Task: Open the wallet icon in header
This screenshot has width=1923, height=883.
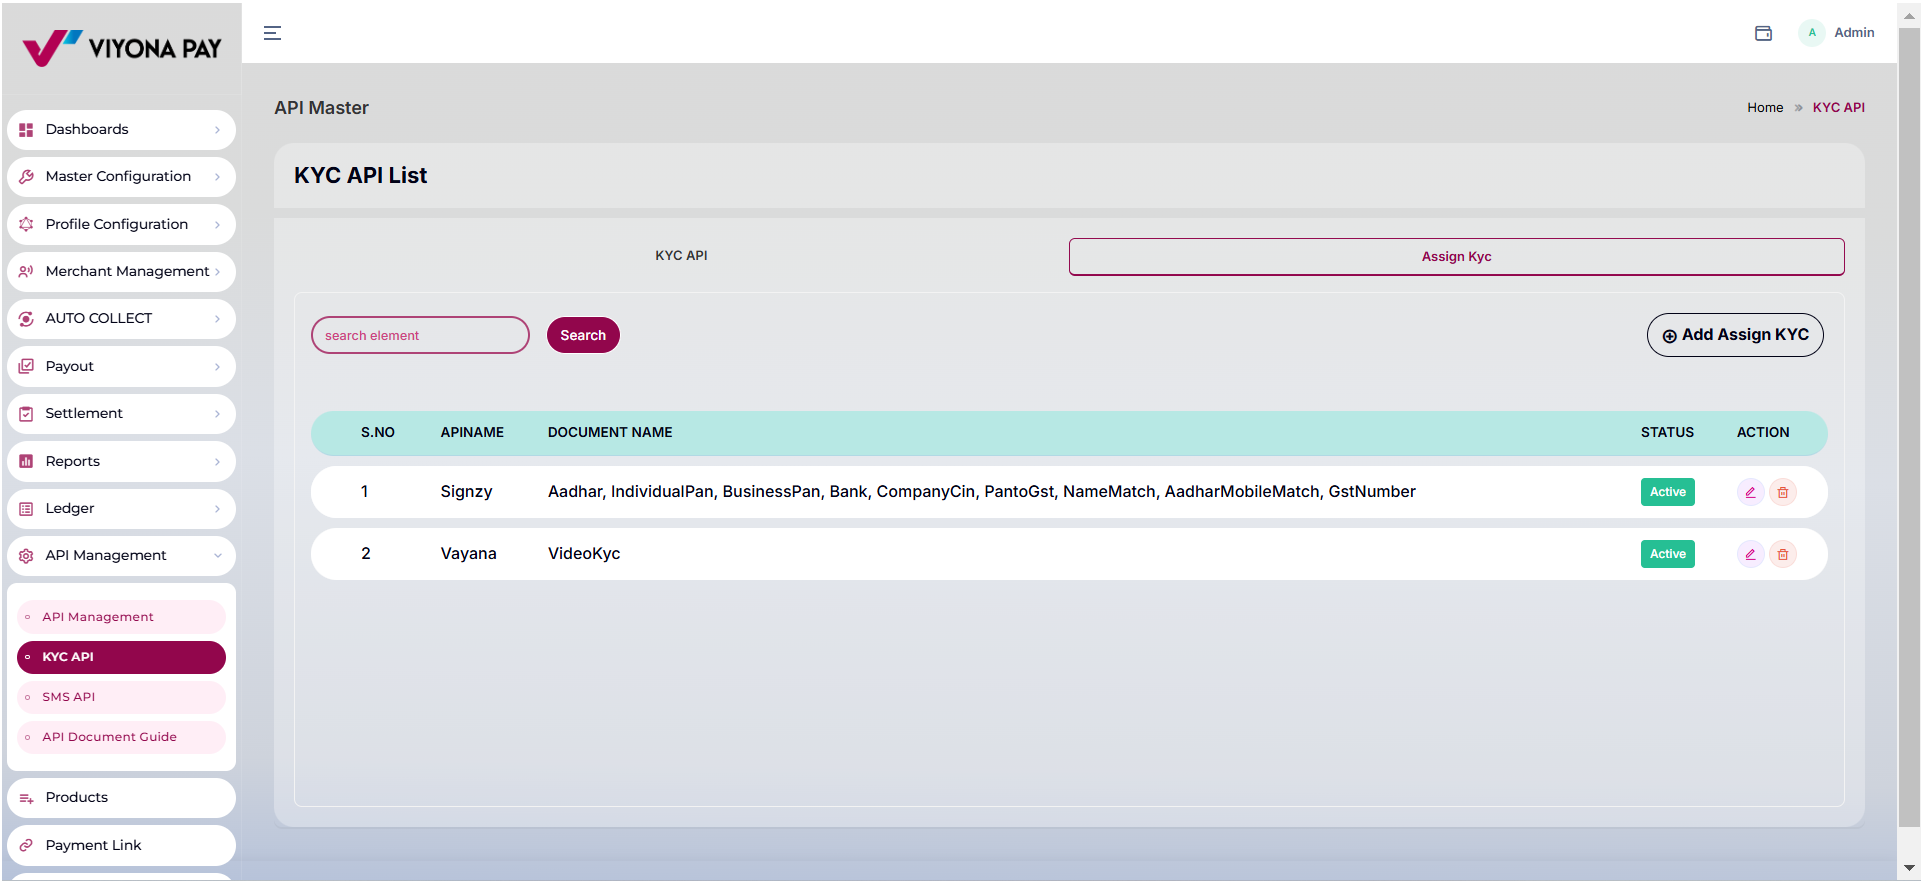Action: [1763, 33]
